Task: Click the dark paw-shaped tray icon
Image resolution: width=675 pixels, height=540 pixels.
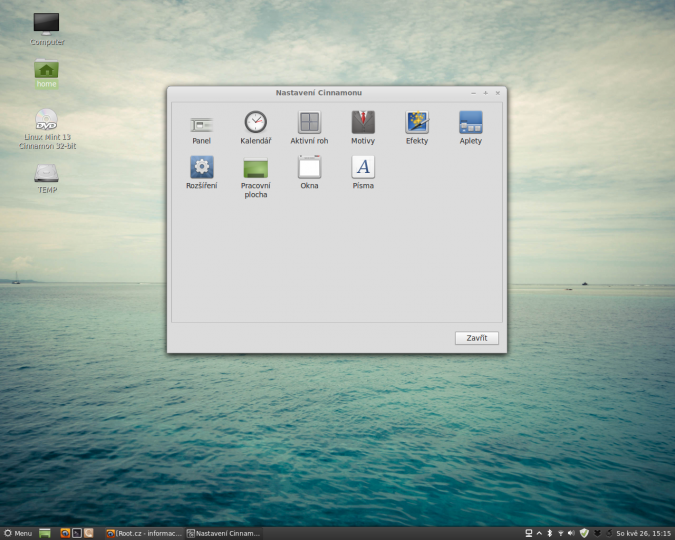Action: [597, 534]
